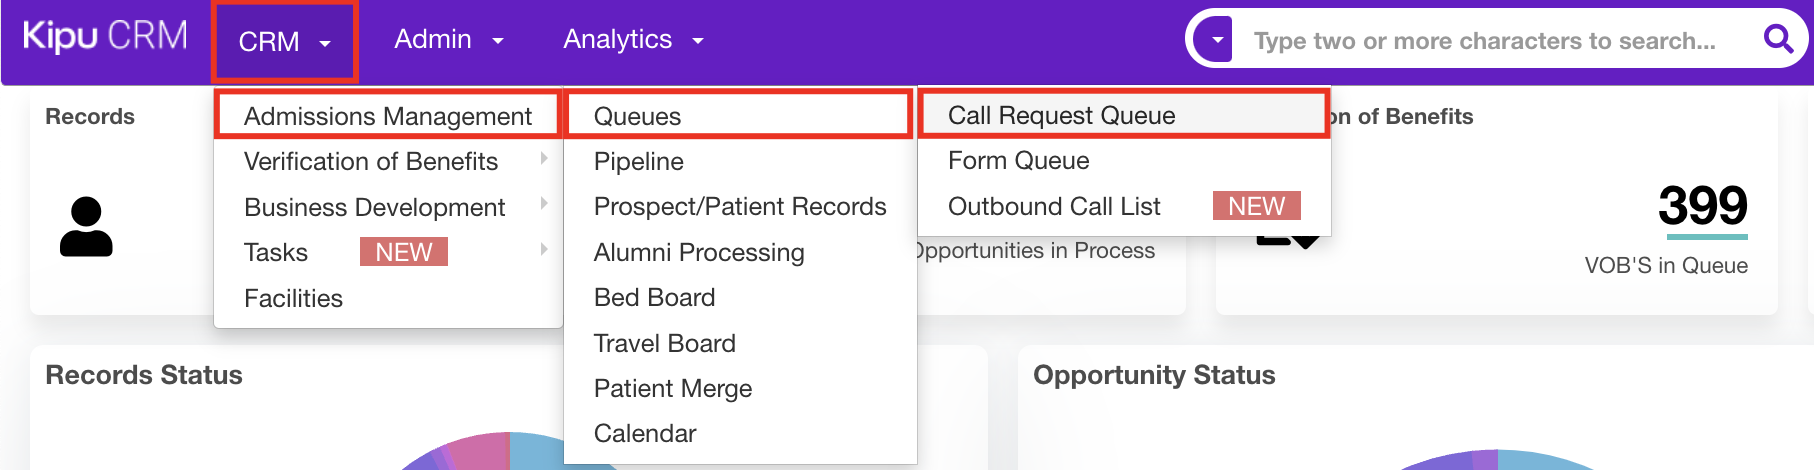Open the Bed Board page
1814x470 pixels.
point(654,297)
